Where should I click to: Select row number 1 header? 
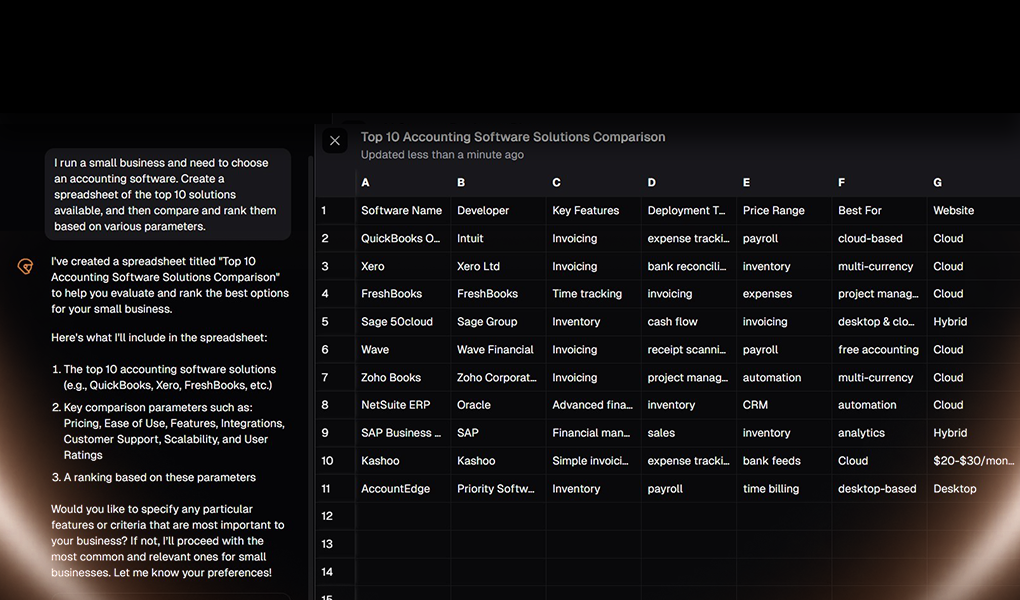tap(336, 211)
